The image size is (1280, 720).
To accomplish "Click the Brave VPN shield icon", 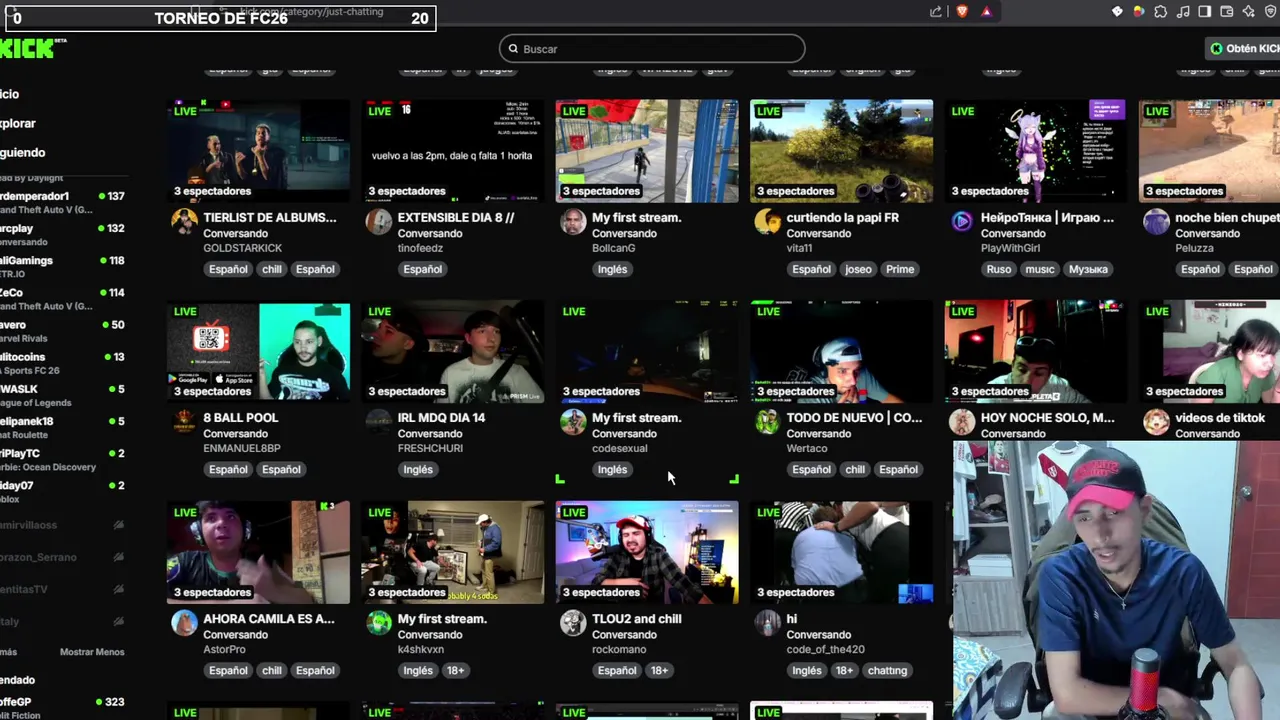I will [x=1270, y=12].
